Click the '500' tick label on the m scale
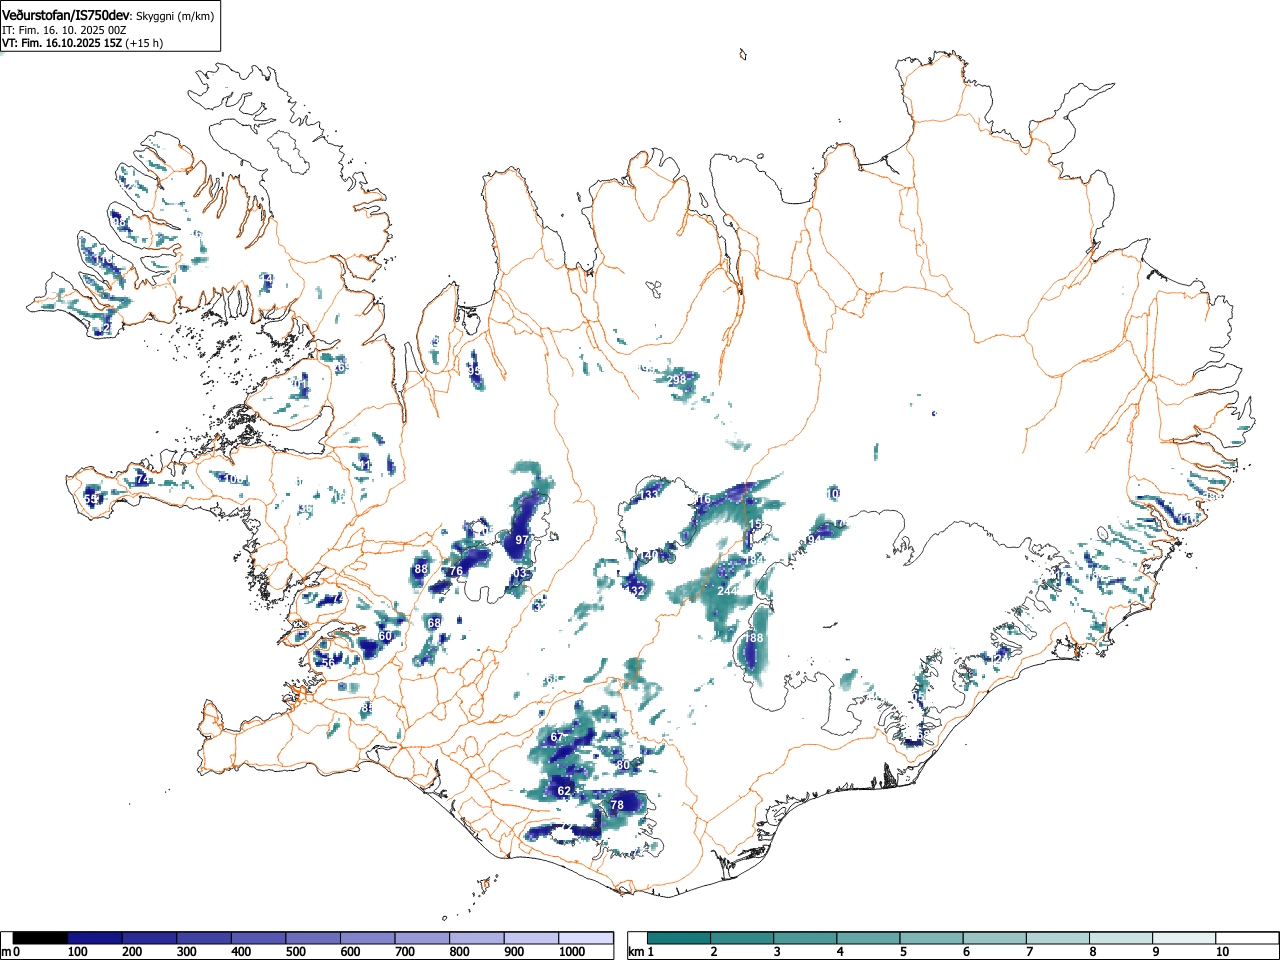The height and width of the screenshot is (960, 1280). 295,952
